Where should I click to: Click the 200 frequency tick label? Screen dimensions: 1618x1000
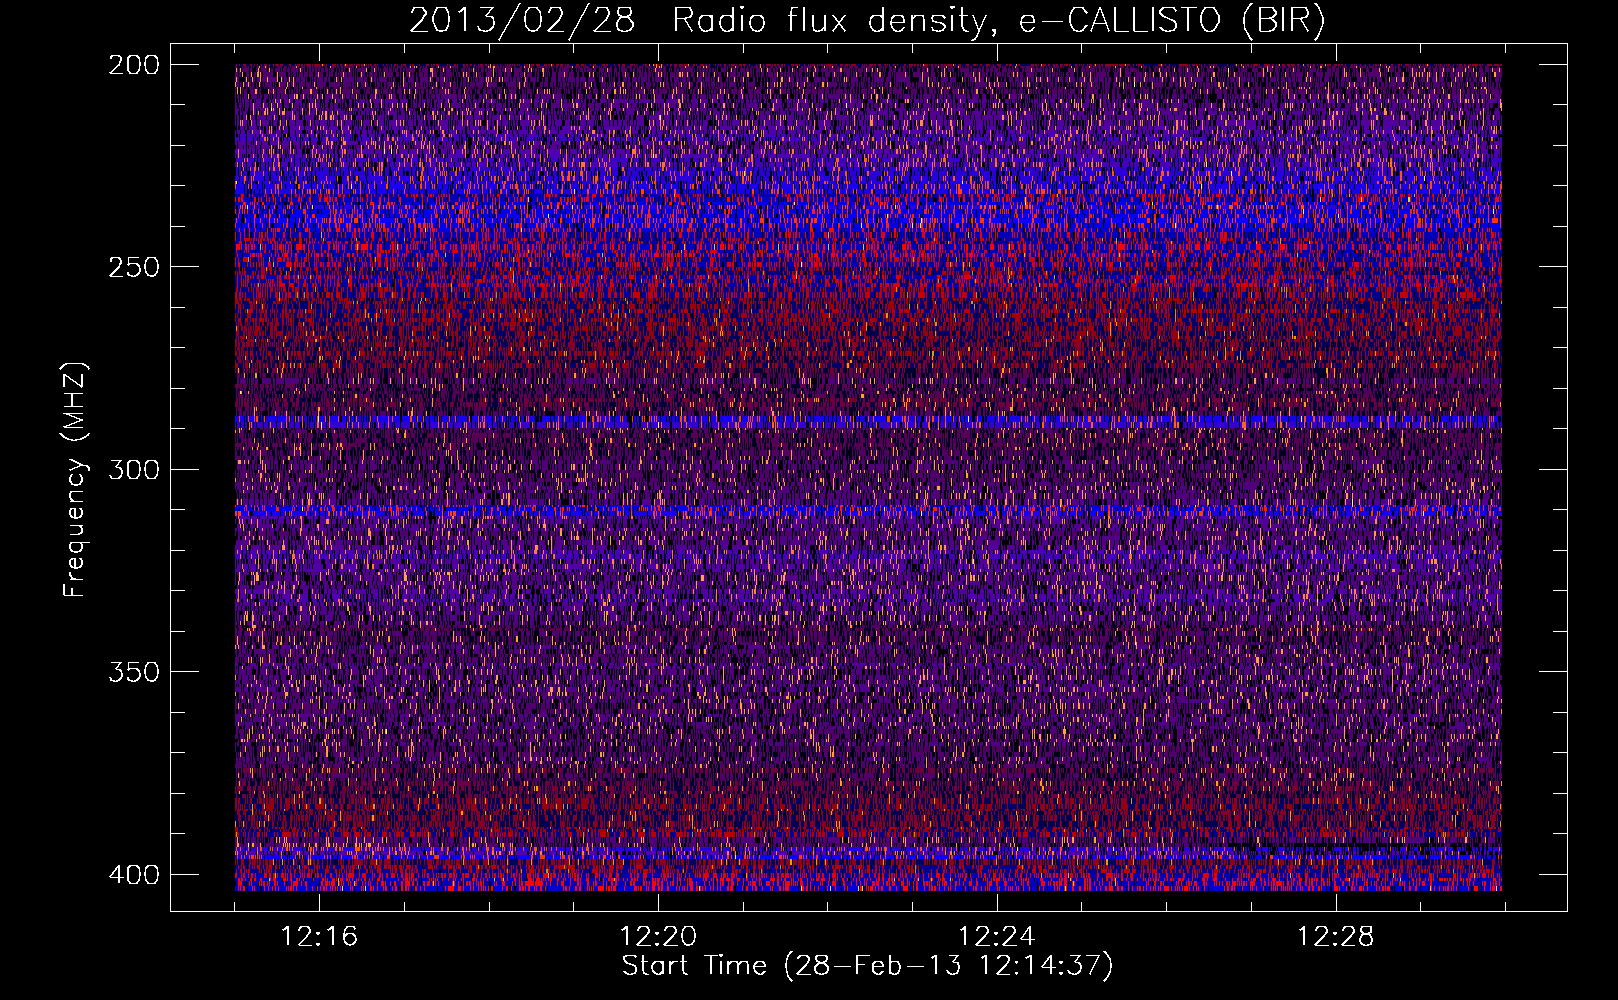[x=133, y=65]
